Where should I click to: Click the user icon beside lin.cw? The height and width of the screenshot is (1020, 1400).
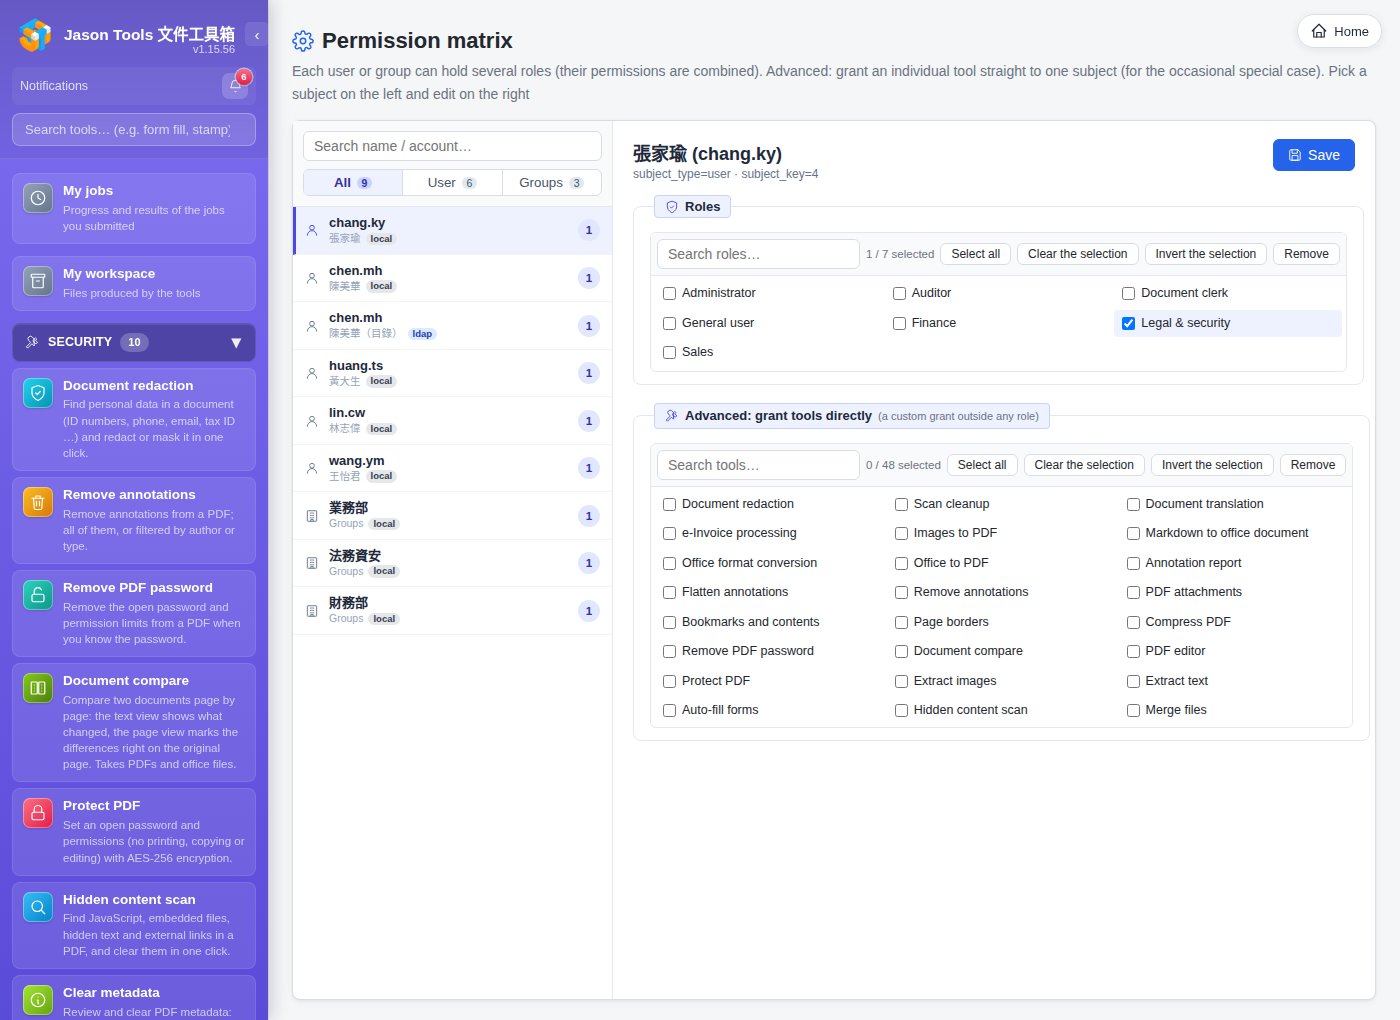[x=312, y=421]
